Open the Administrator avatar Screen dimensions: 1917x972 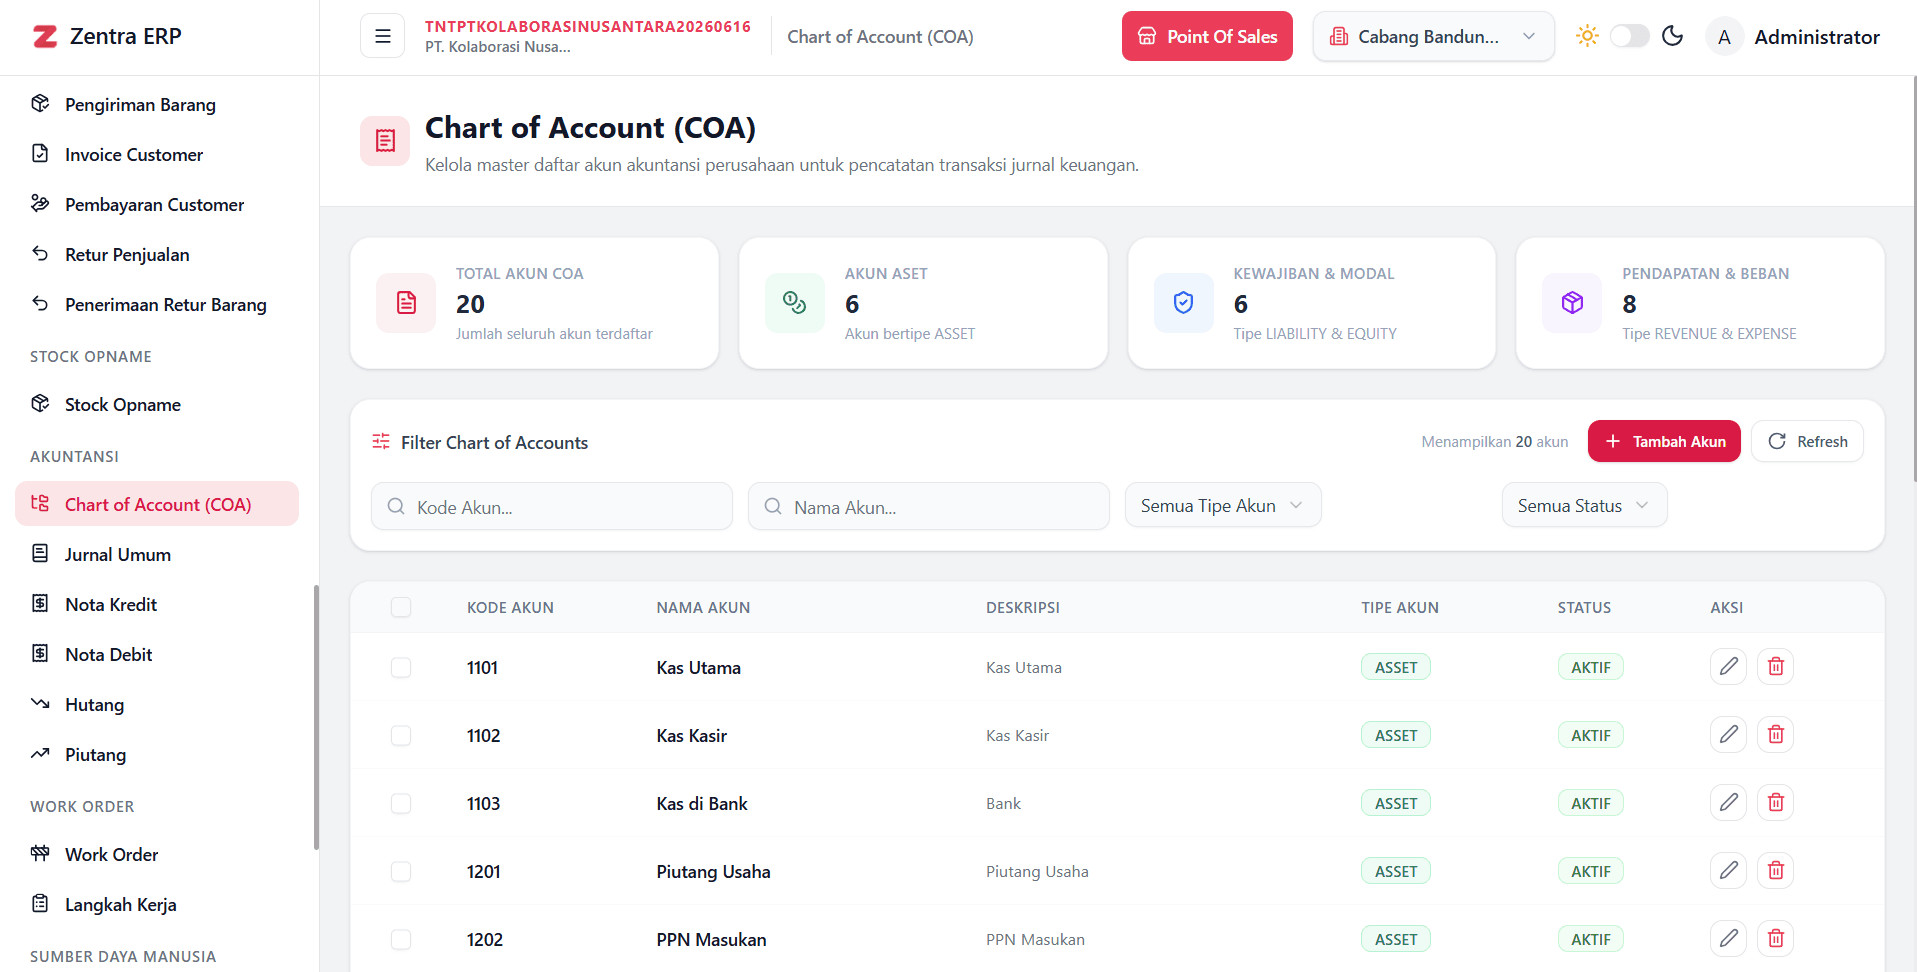[x=1724, y=37]
